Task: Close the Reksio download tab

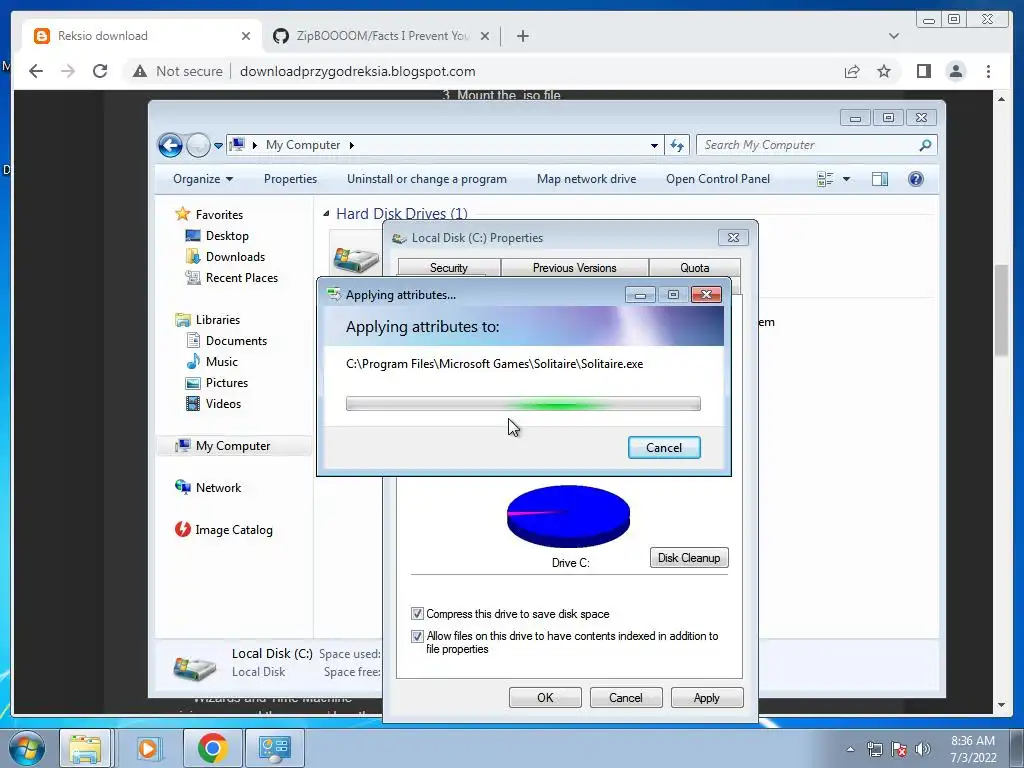Action: pyautogui.click(x=246, y=36)
